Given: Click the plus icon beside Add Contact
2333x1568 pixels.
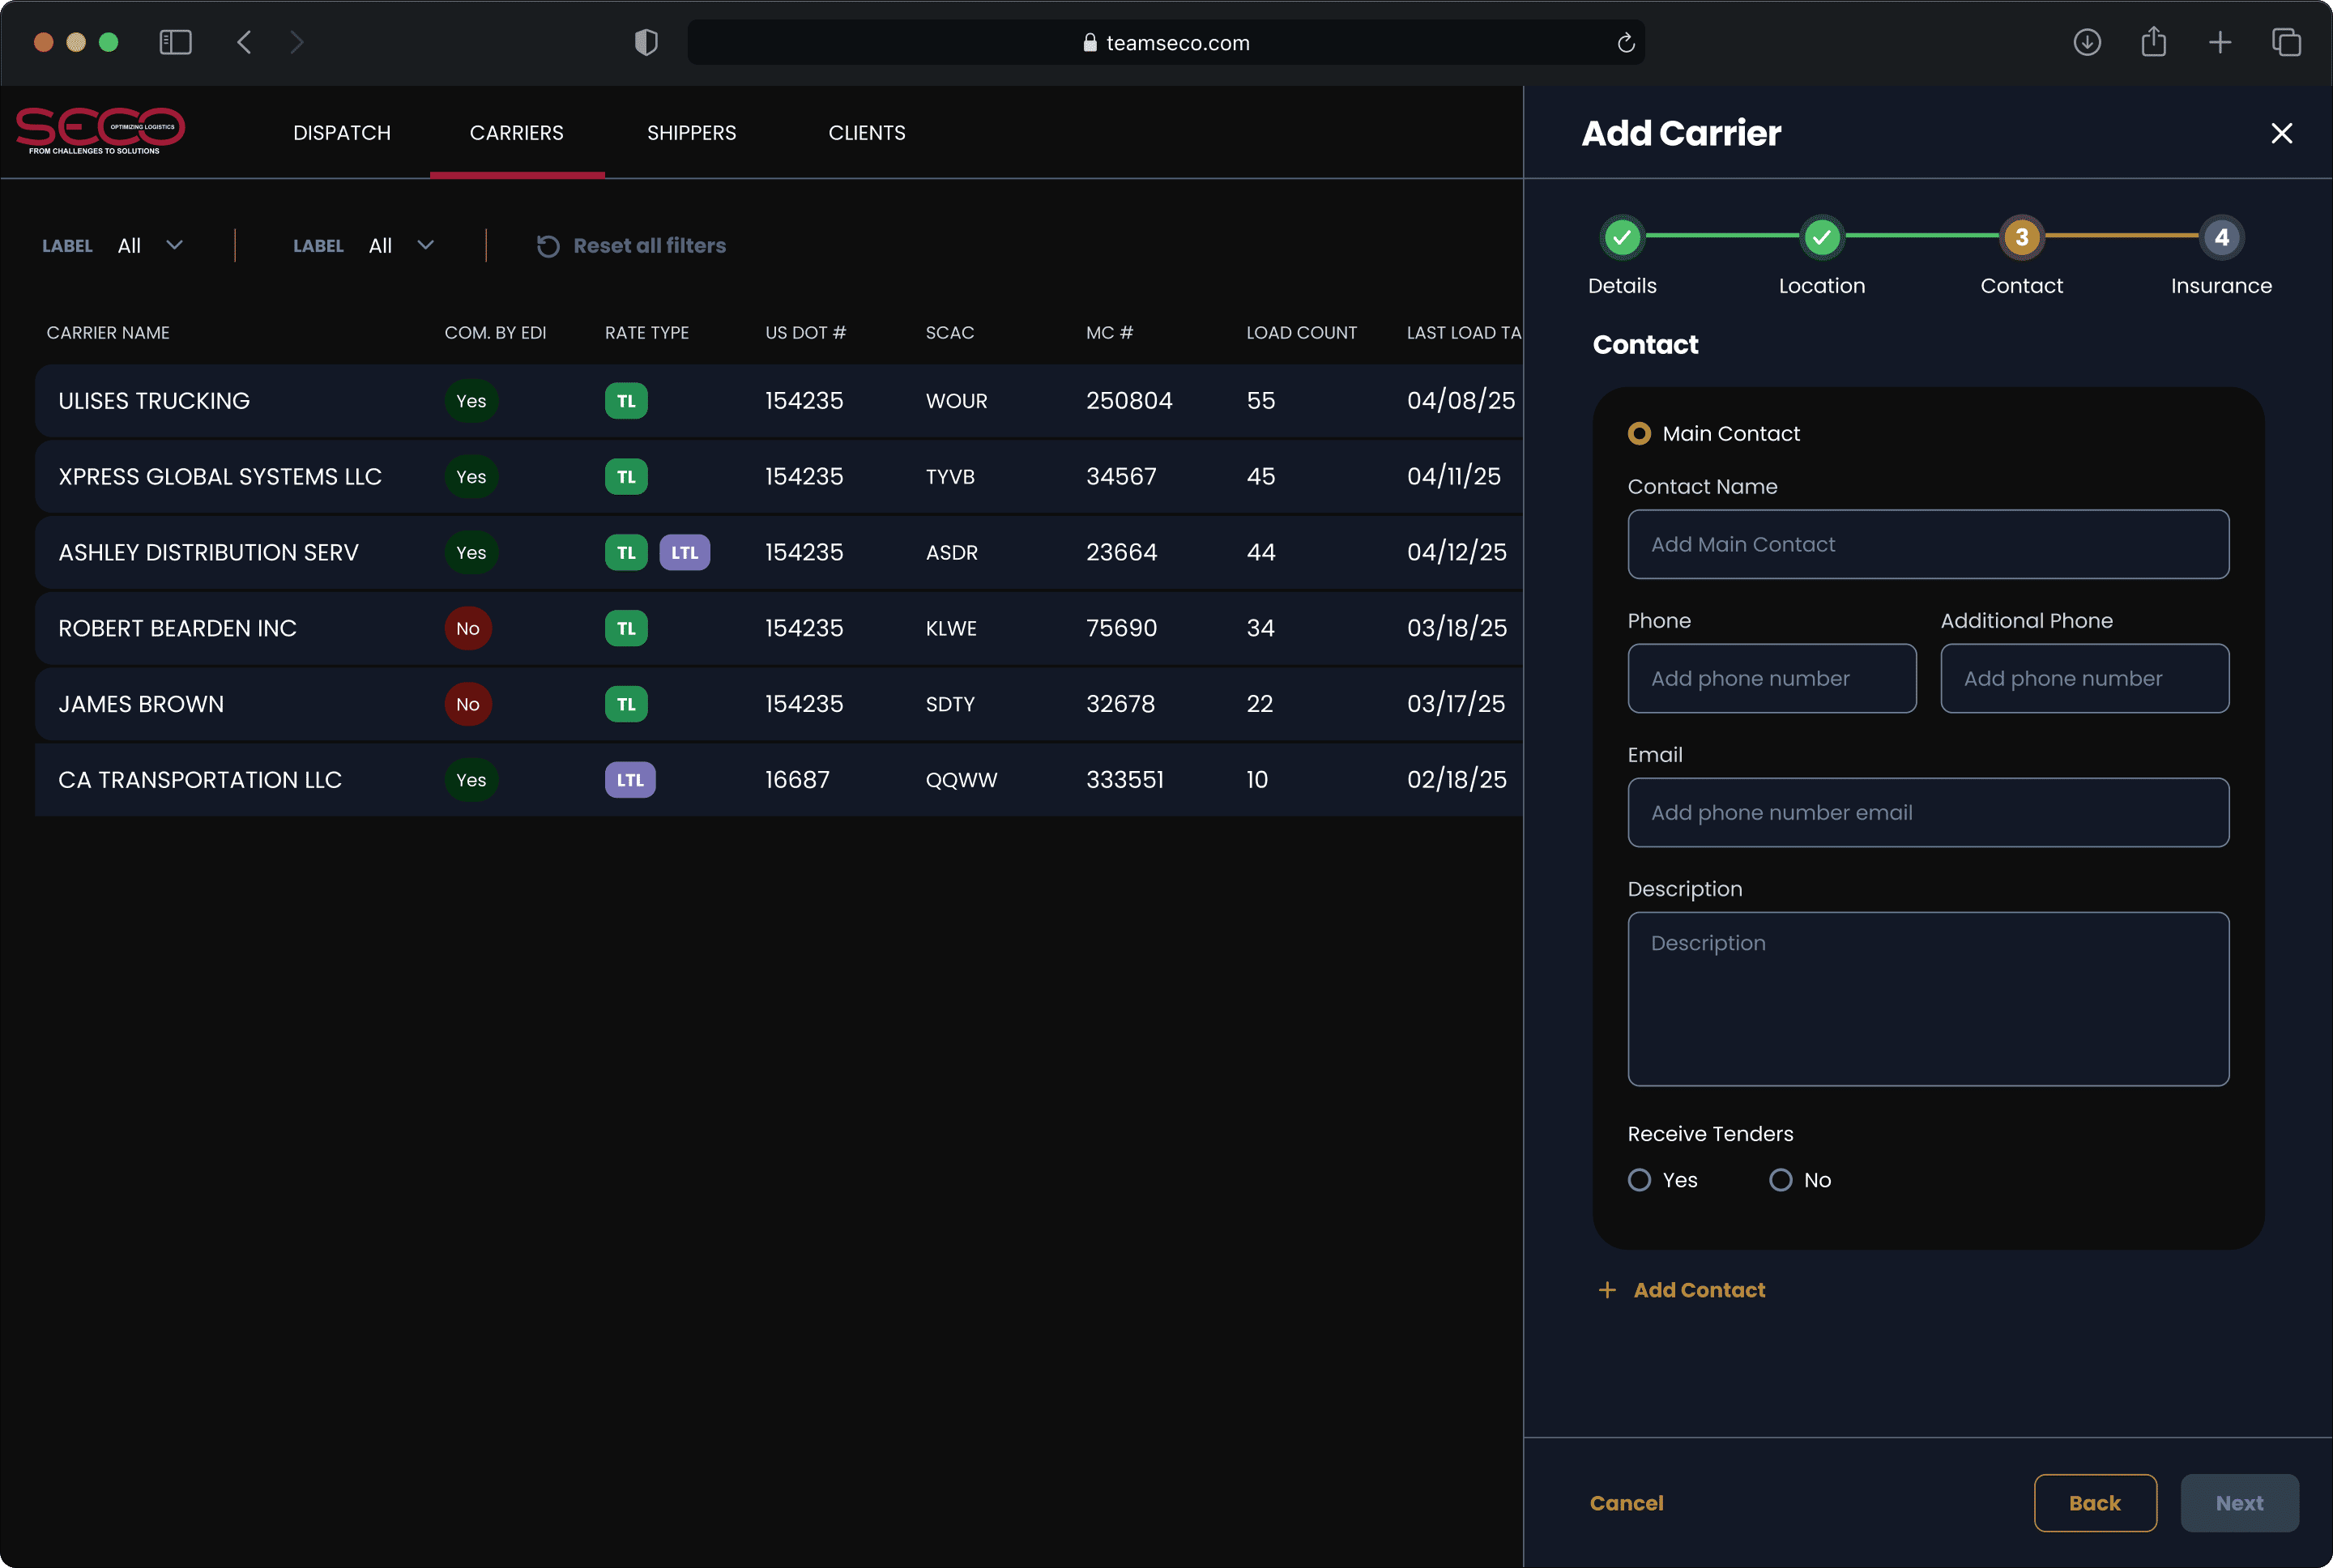Looking at the screenshot, I should 1607,1290.
